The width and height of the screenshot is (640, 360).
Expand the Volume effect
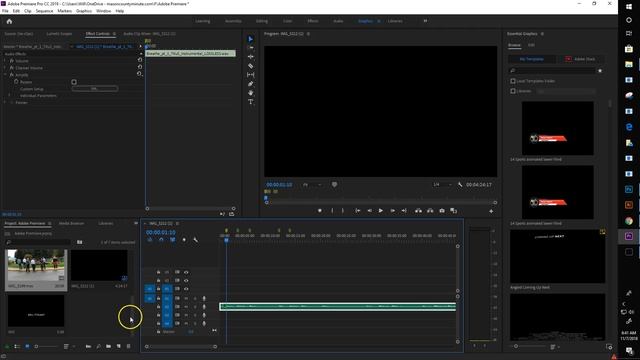(x=5, y=61)
